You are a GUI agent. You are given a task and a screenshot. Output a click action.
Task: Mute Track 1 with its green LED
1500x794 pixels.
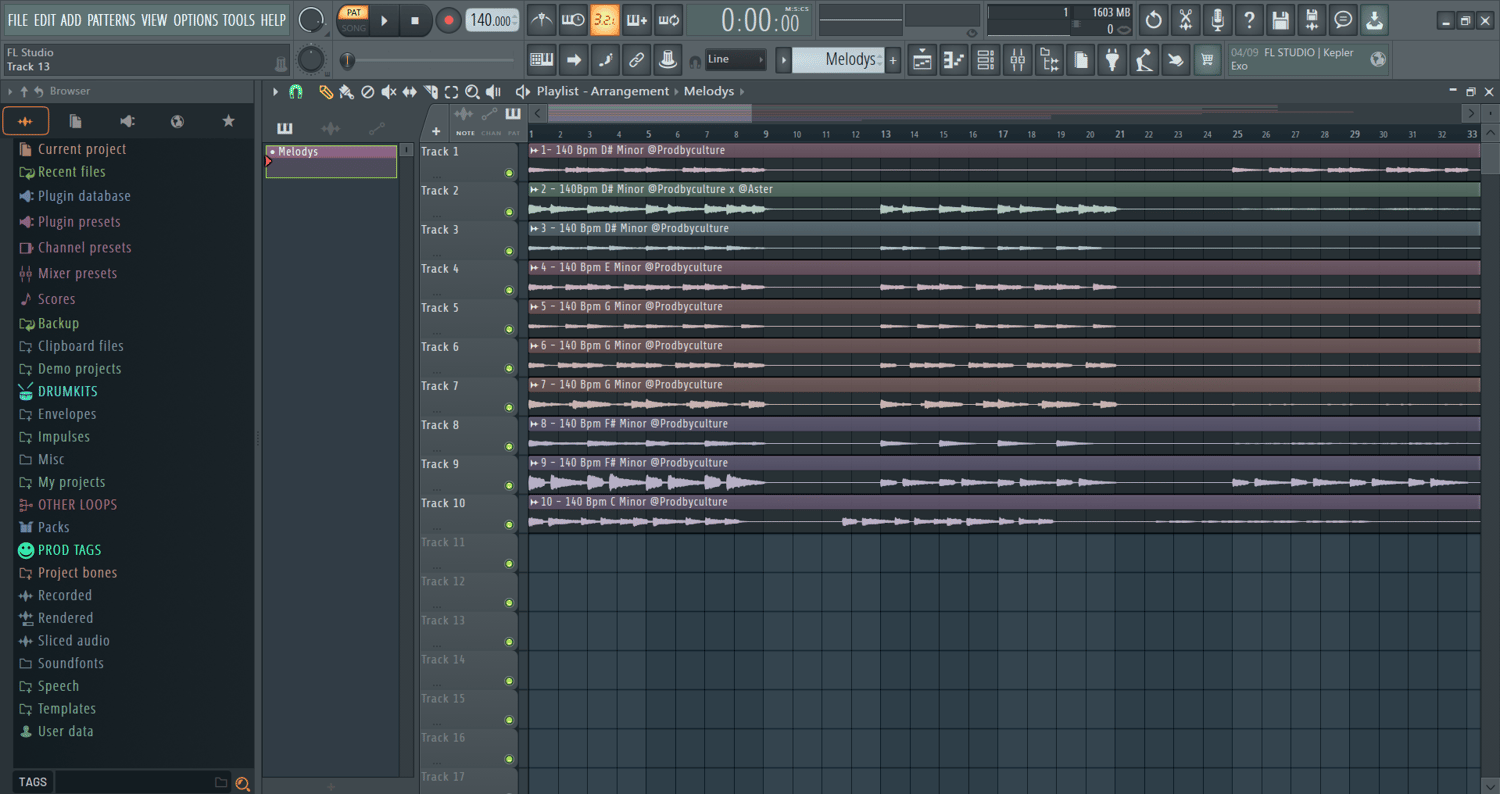pyautogui.click(x=509, y=173)
